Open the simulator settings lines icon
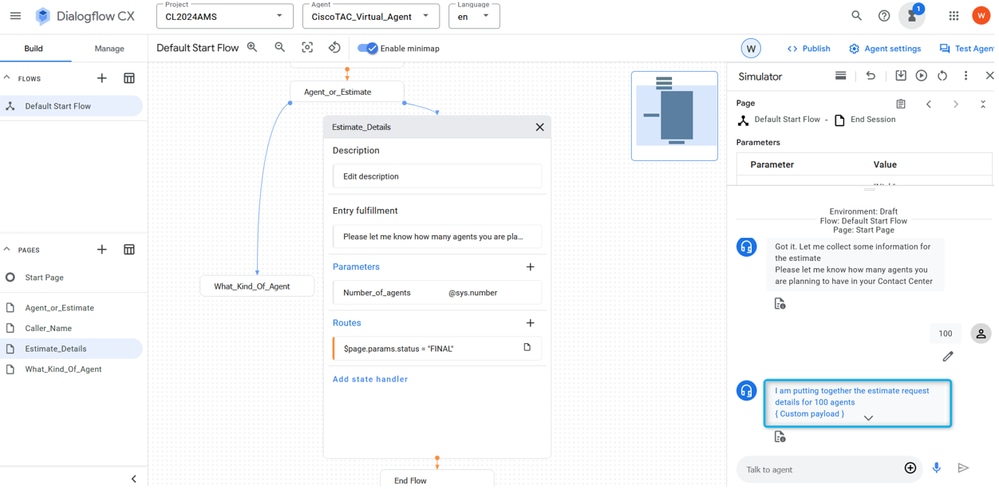Viewport: 999px width, 489px height. pyautogui.click(x=840, y=76)
